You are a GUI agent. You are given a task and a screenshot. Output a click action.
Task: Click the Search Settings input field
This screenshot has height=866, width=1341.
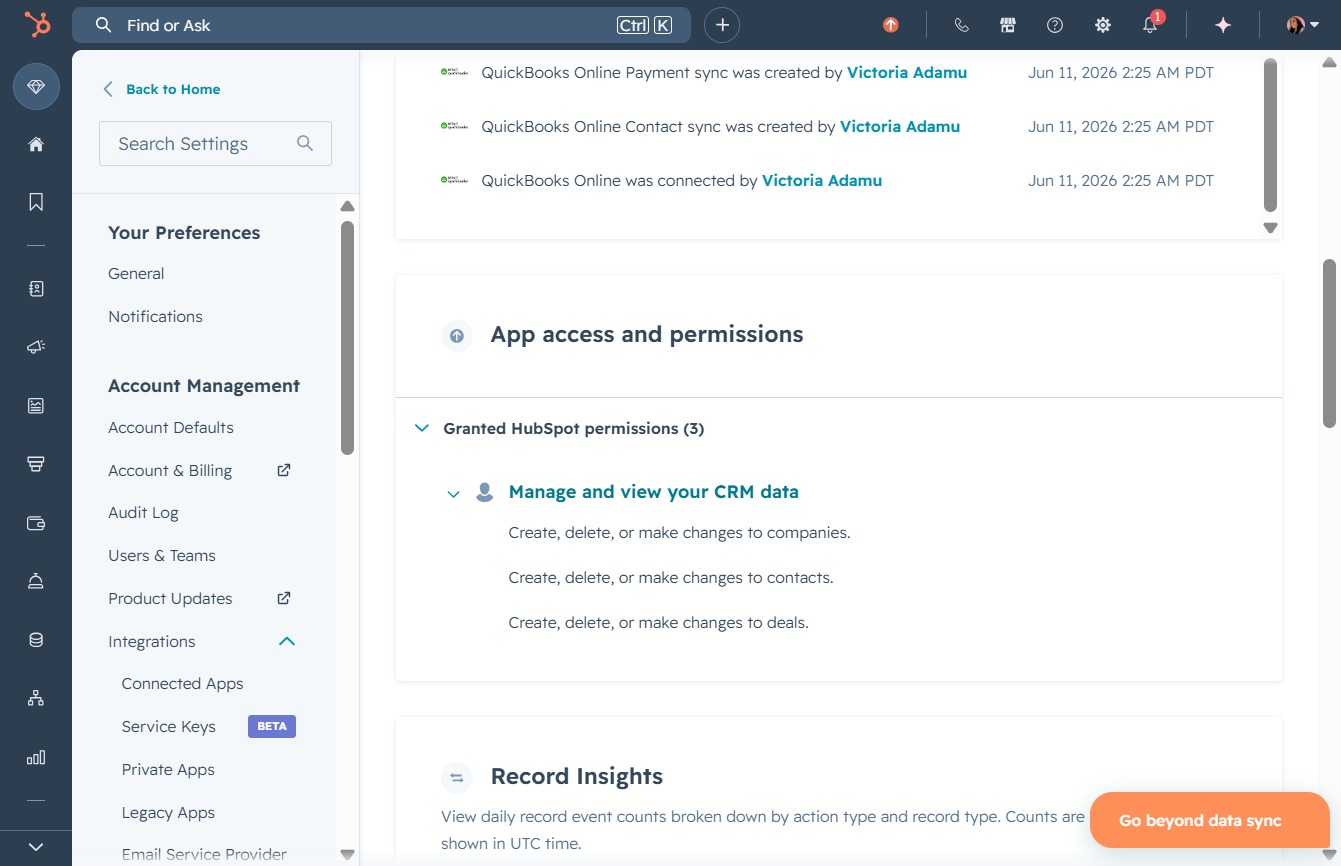click(x=215, y=144)
